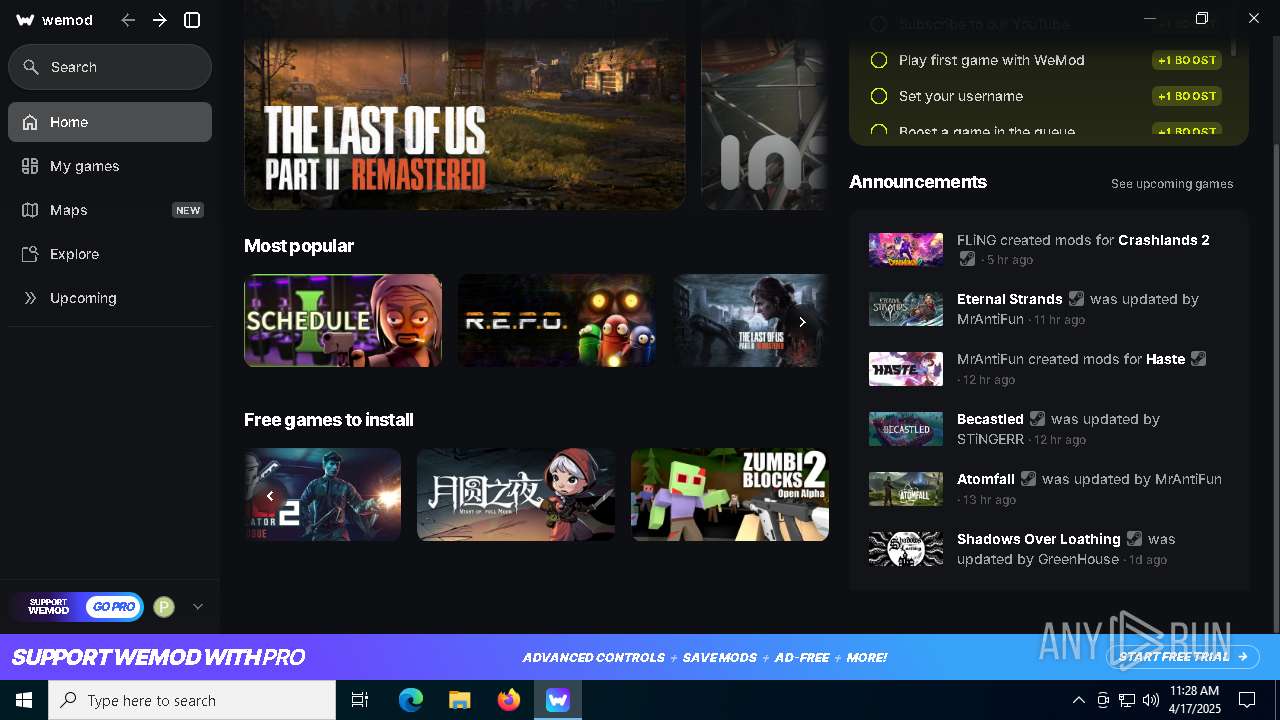
Task: Check Play first game with WeMod circle
Action: [879, 60]
